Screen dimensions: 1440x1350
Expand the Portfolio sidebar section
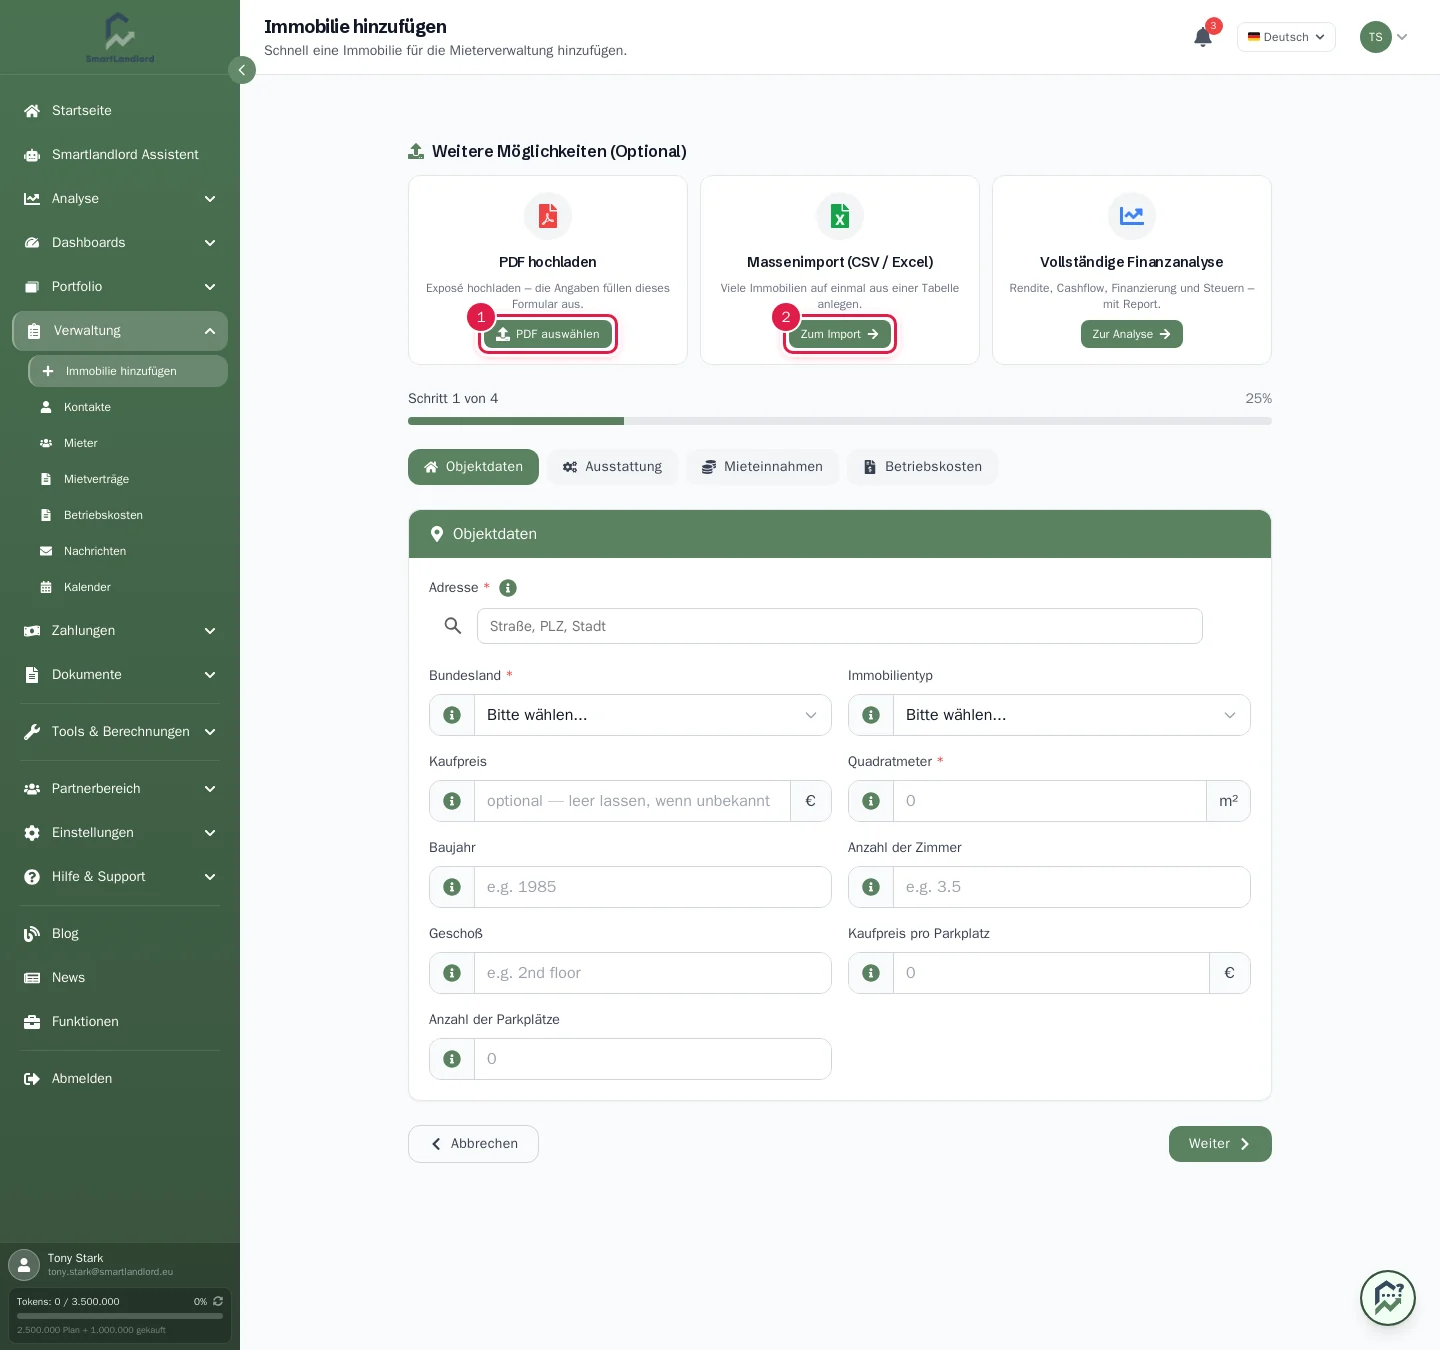(x=120, y=287)
